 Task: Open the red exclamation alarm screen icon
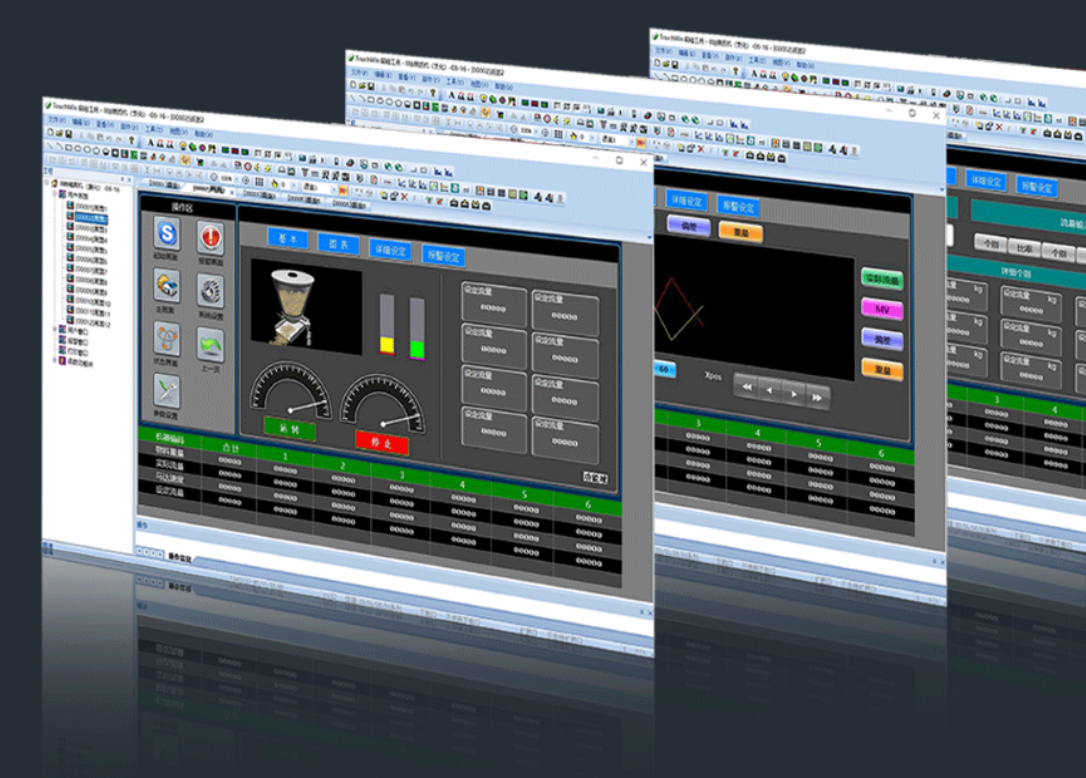point(210,239)
